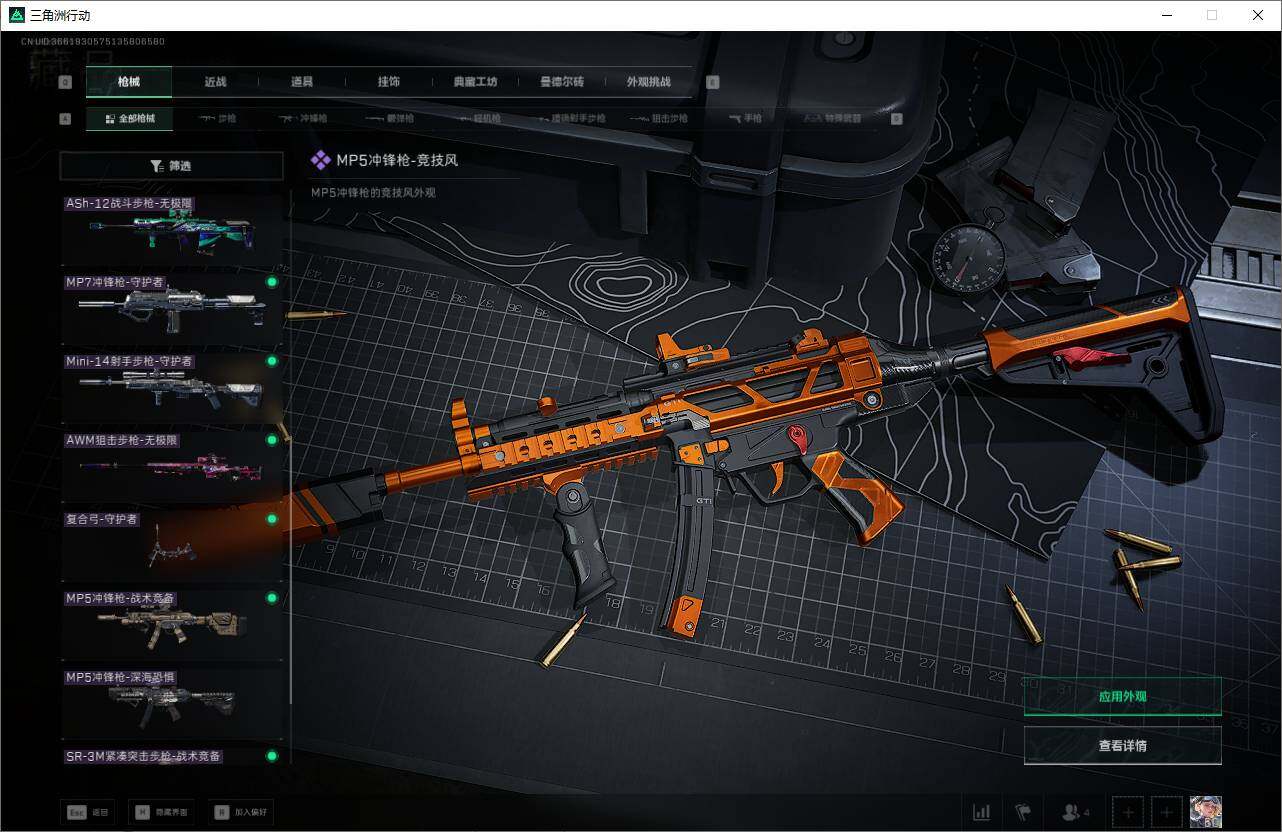Open the 筛选 filter dropdown
The image size is (1282, 832).
(x=171, y=166)
